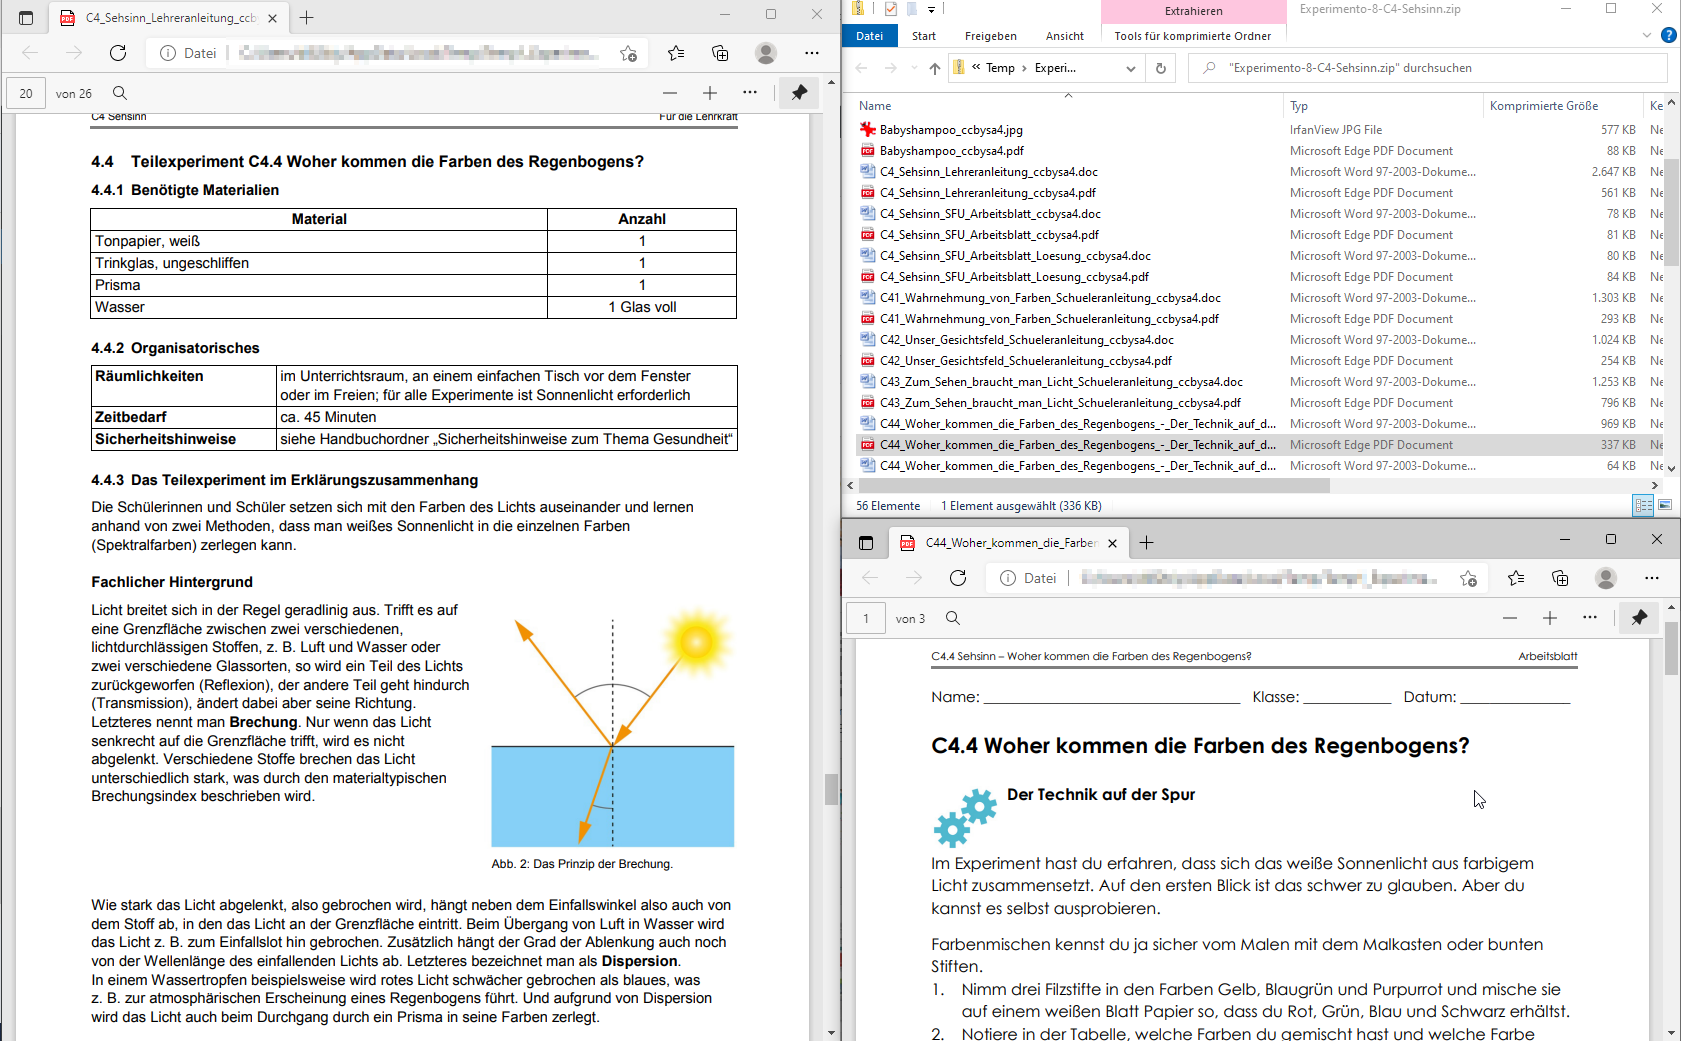This screenshot has height=1041, width=1681.
Task: Open the Ansicht ribbon tab
Action: [x=1064, y=36]
